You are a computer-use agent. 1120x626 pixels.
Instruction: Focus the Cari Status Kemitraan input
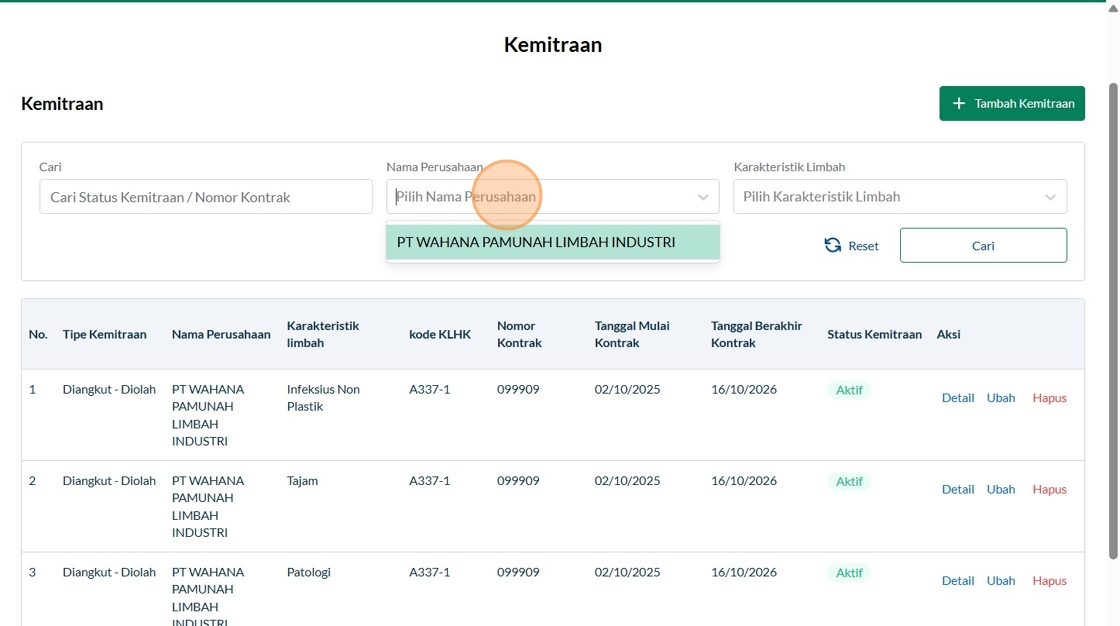tap(206, 197)
